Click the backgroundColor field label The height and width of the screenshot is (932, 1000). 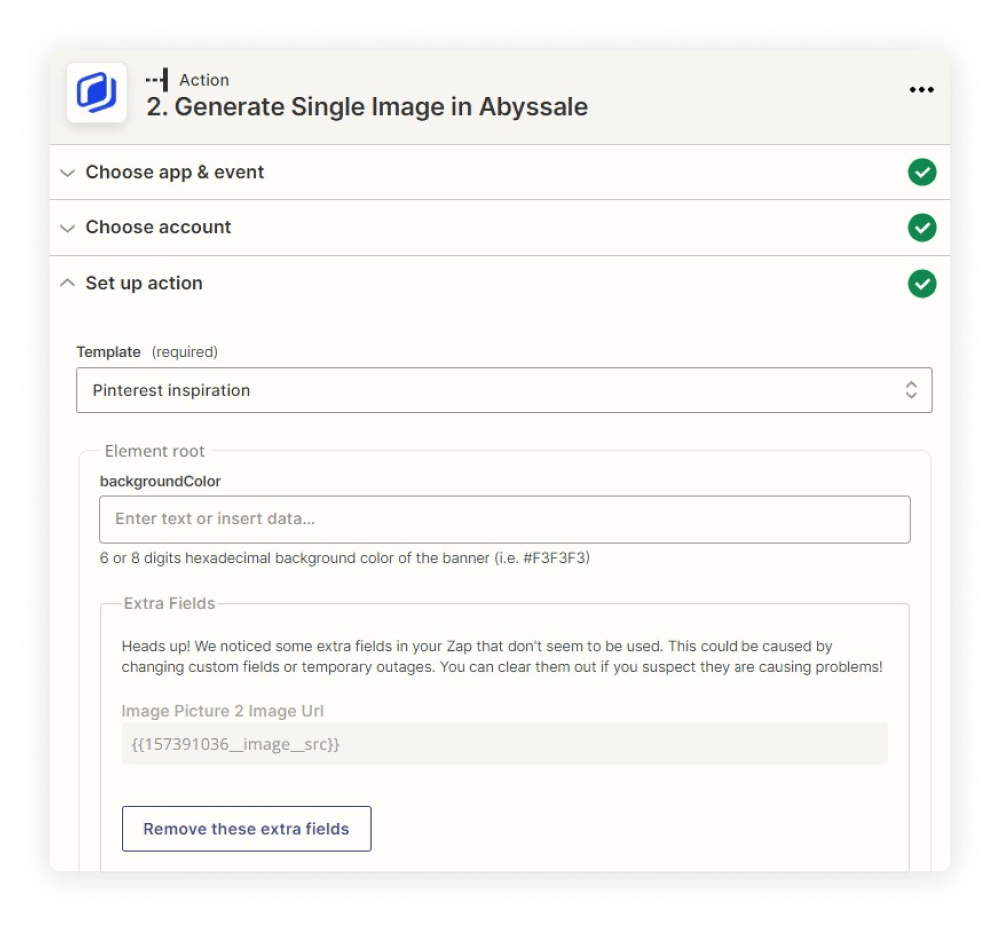click(x=160, y=481)
